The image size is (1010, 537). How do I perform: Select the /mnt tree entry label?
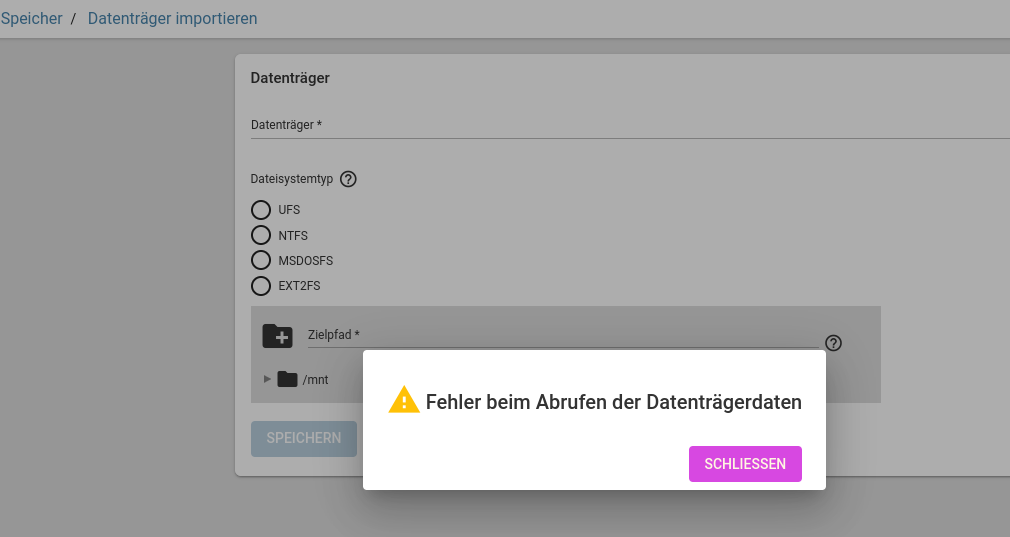[316, 380]
